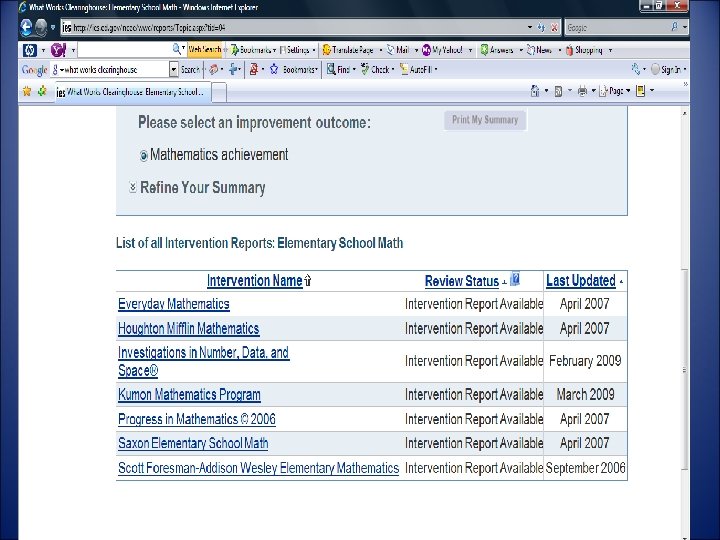Open the dropdown arrow beside the Print icon
720x540 pixels.
coord(593,91)
